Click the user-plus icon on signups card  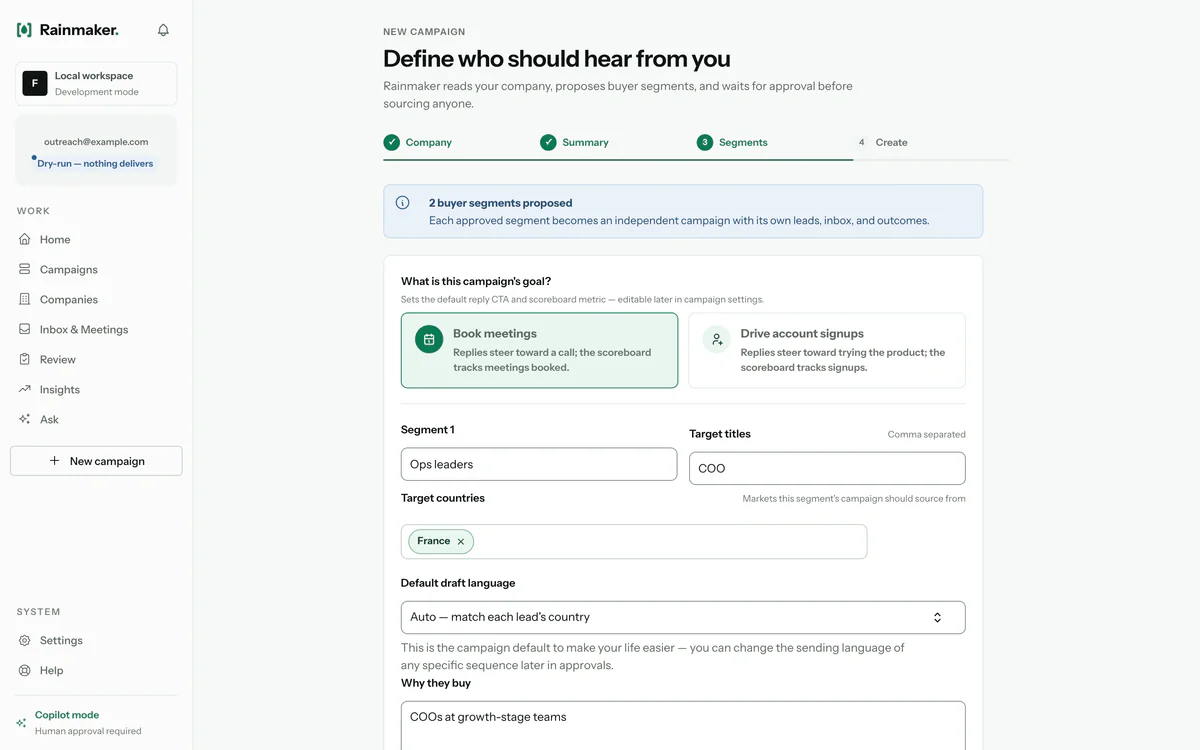(716, 339)
